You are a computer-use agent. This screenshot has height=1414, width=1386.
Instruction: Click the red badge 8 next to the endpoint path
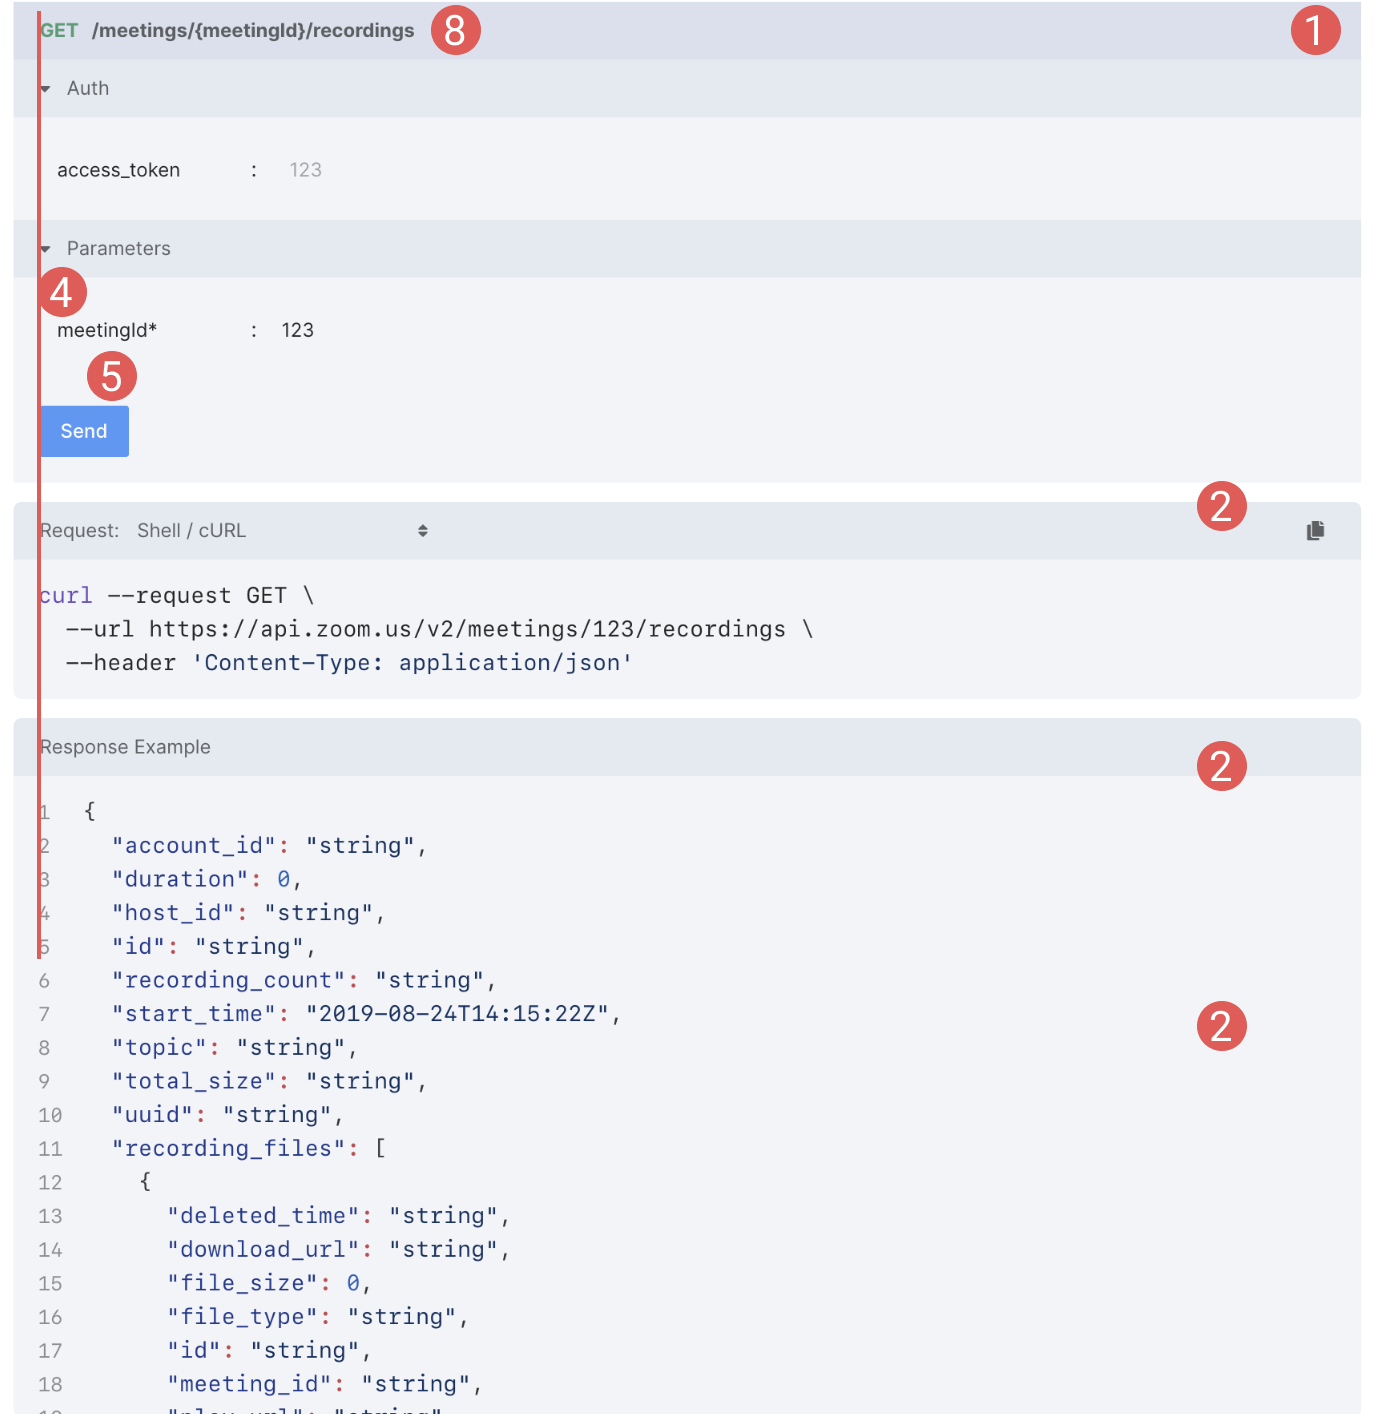[456, 30]
